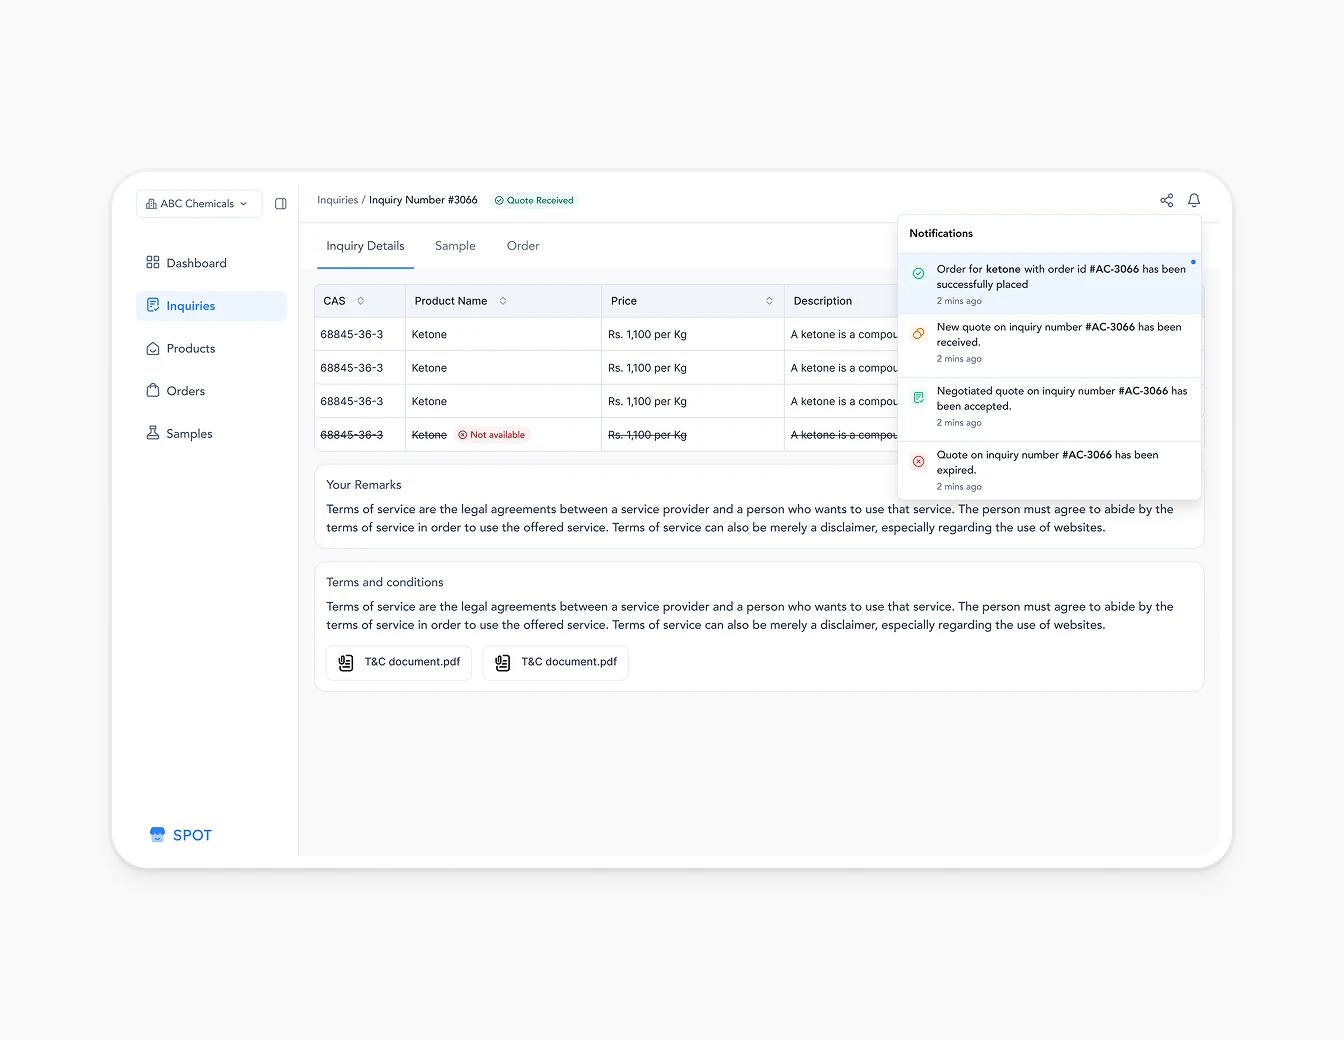This screenshot has width=1344, height=1040.
Task: Open the Inquiries breadcrumb link
Action: [x=337, y=199]
